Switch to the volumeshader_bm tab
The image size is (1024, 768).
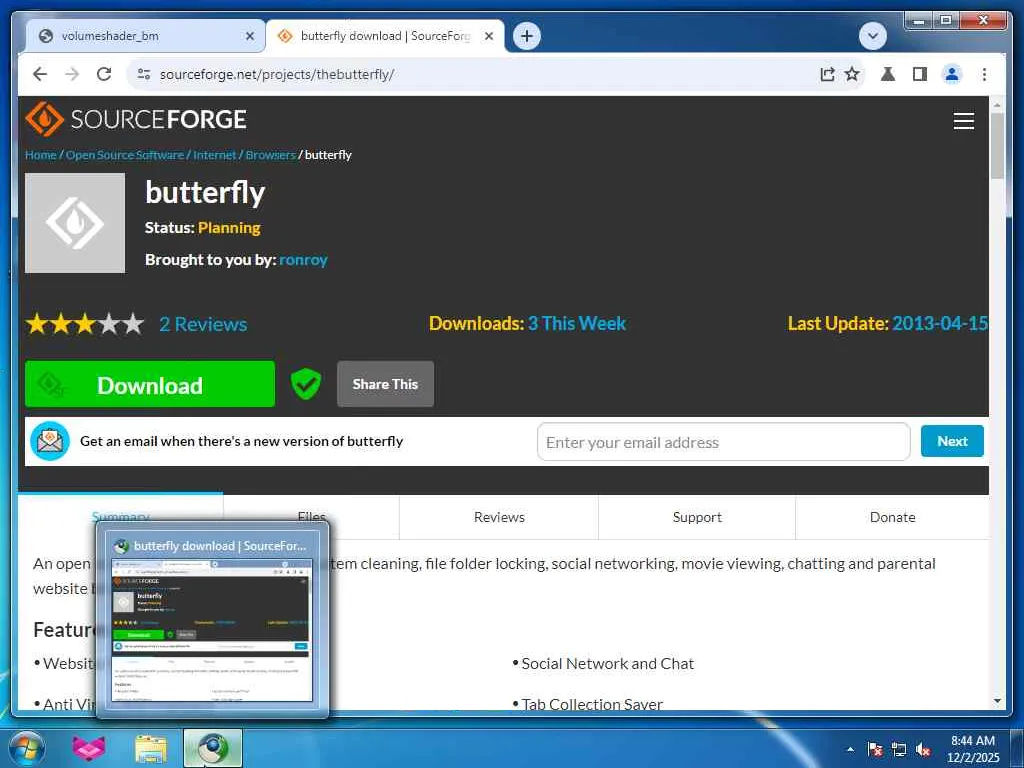[145, 36]
